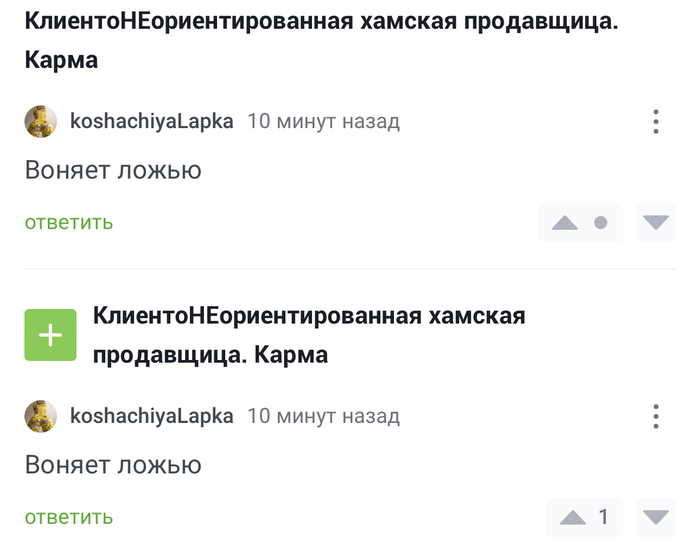
Task: Downvote the bottom comment rated 1
Action: click(656, 517)
